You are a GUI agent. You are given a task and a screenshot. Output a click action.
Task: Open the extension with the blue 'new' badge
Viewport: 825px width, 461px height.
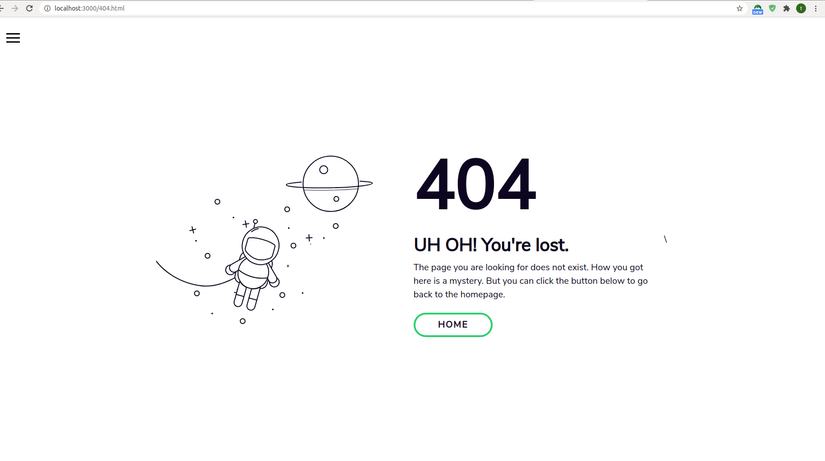757,9
